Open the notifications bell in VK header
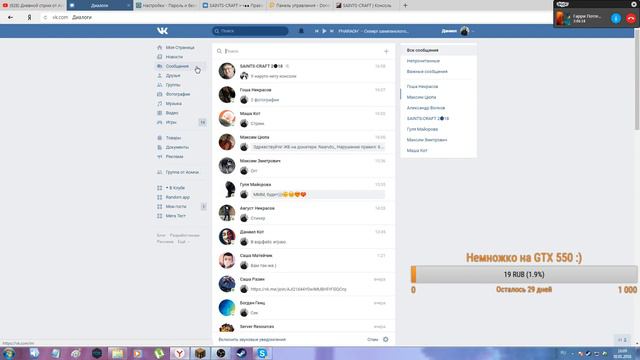The width and height of the screenshot is (640, 360). 301,31
